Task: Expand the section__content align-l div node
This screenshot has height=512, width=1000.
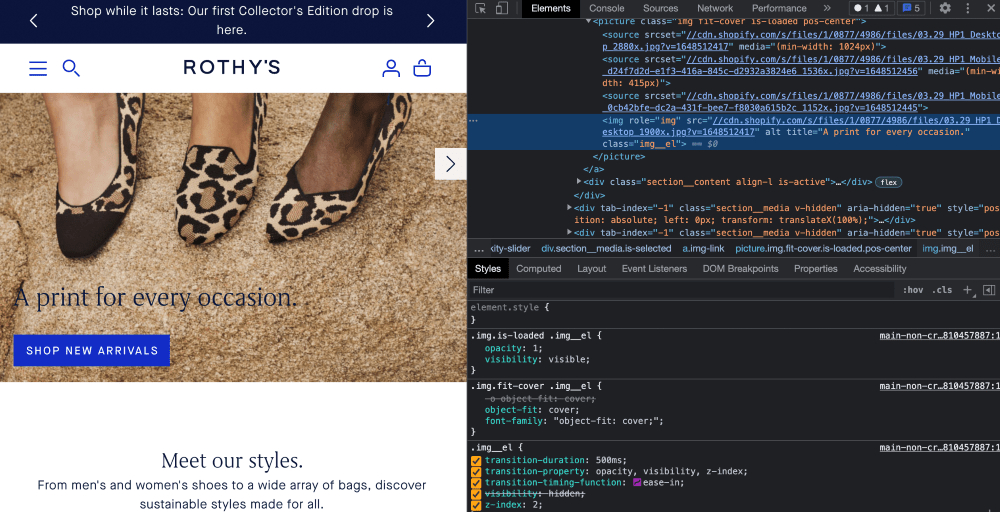Action: (x=579, y=182)
